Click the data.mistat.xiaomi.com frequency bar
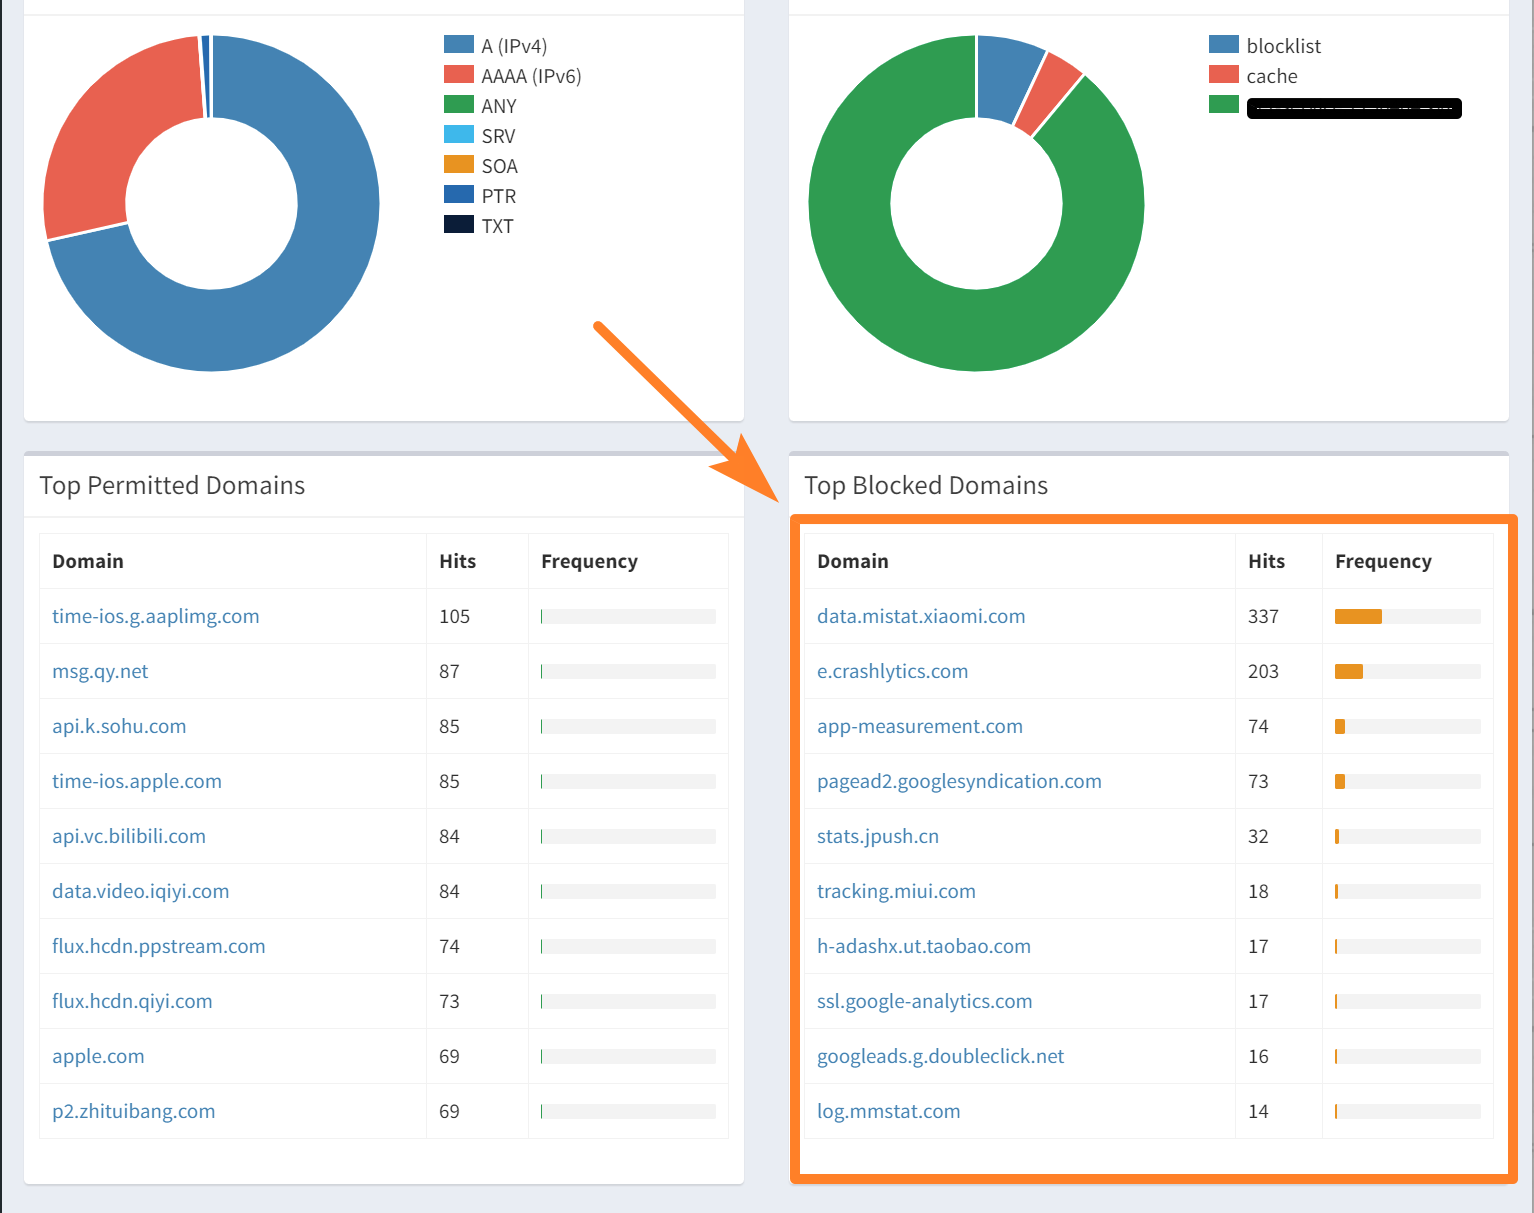Viewport: 1534px width, 1213px height. pos(1408,616)
